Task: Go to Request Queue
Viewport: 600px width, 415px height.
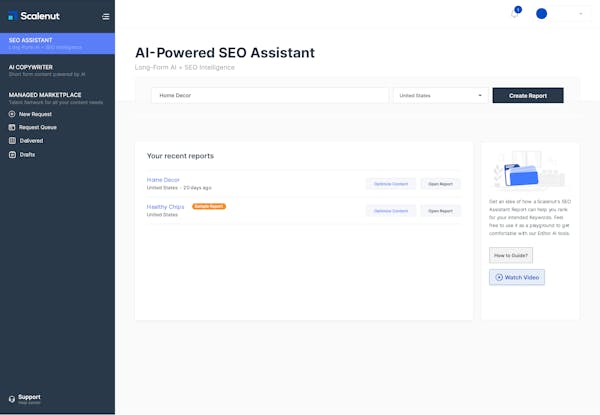Action: point(38,127)
